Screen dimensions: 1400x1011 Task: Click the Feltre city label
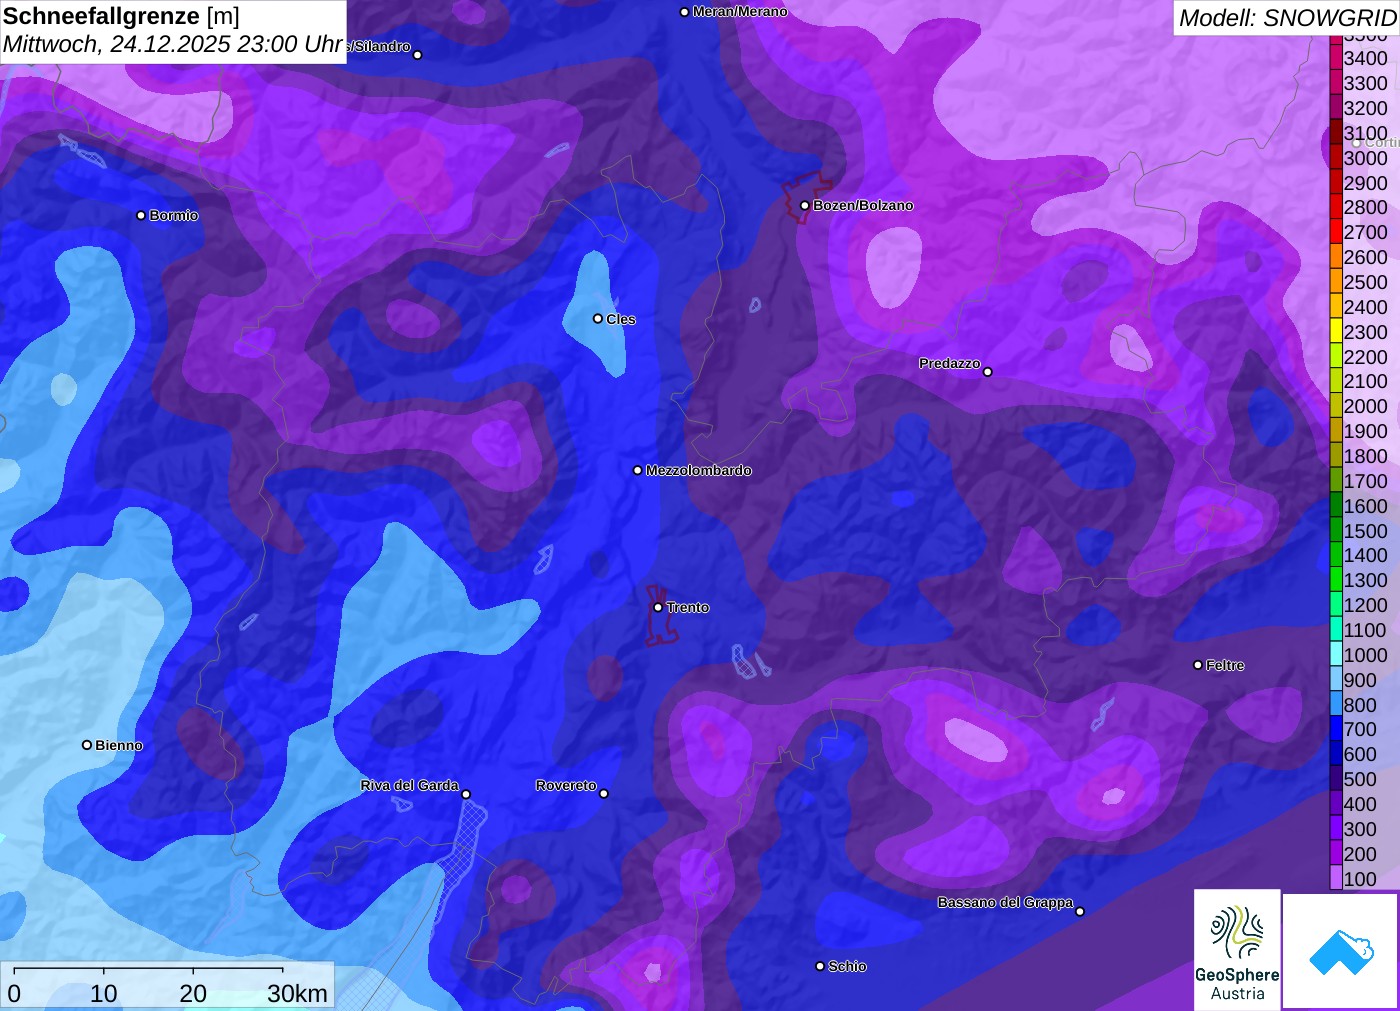pyautogui.click(x=1225, y=665)
